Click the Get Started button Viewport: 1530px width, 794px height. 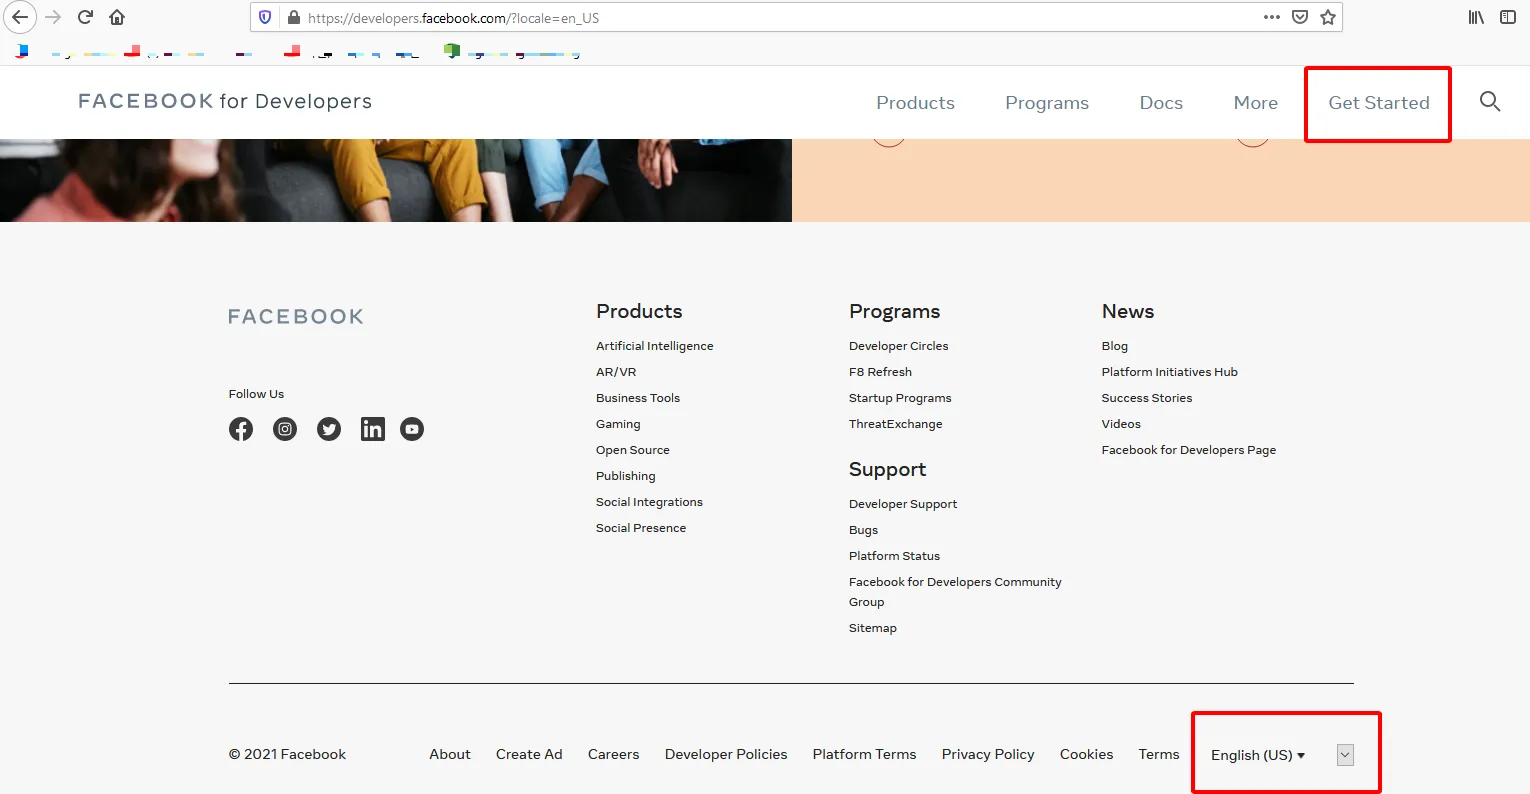[x=1378, y=103]
